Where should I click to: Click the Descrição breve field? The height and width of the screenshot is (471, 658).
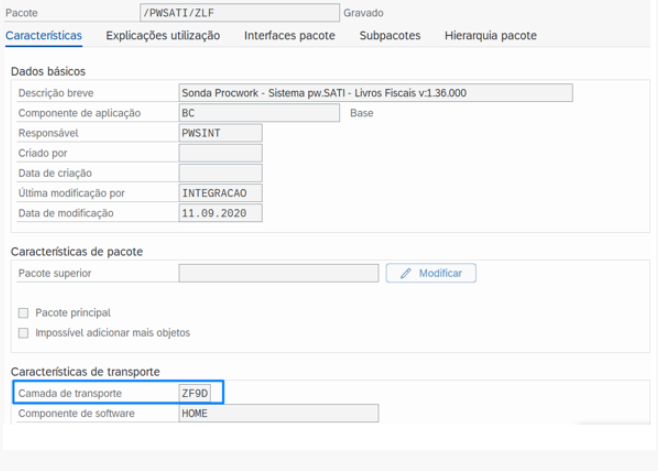[x=376, y=93]
